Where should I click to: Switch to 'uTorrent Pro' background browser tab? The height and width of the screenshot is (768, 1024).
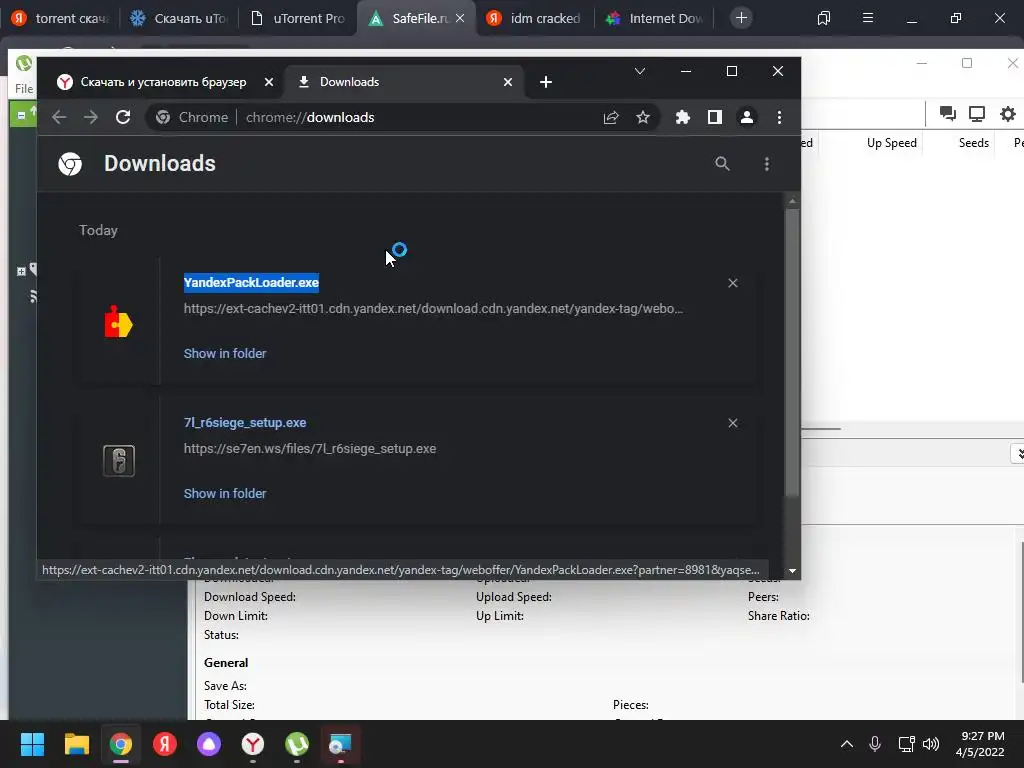tap(297, 18)
